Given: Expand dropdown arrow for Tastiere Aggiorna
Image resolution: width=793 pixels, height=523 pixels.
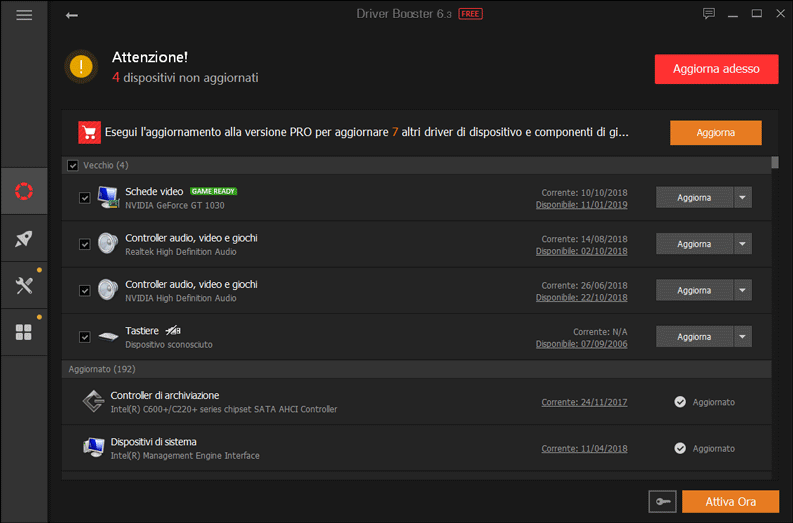Looking at the screenshot, I should 742,336.
